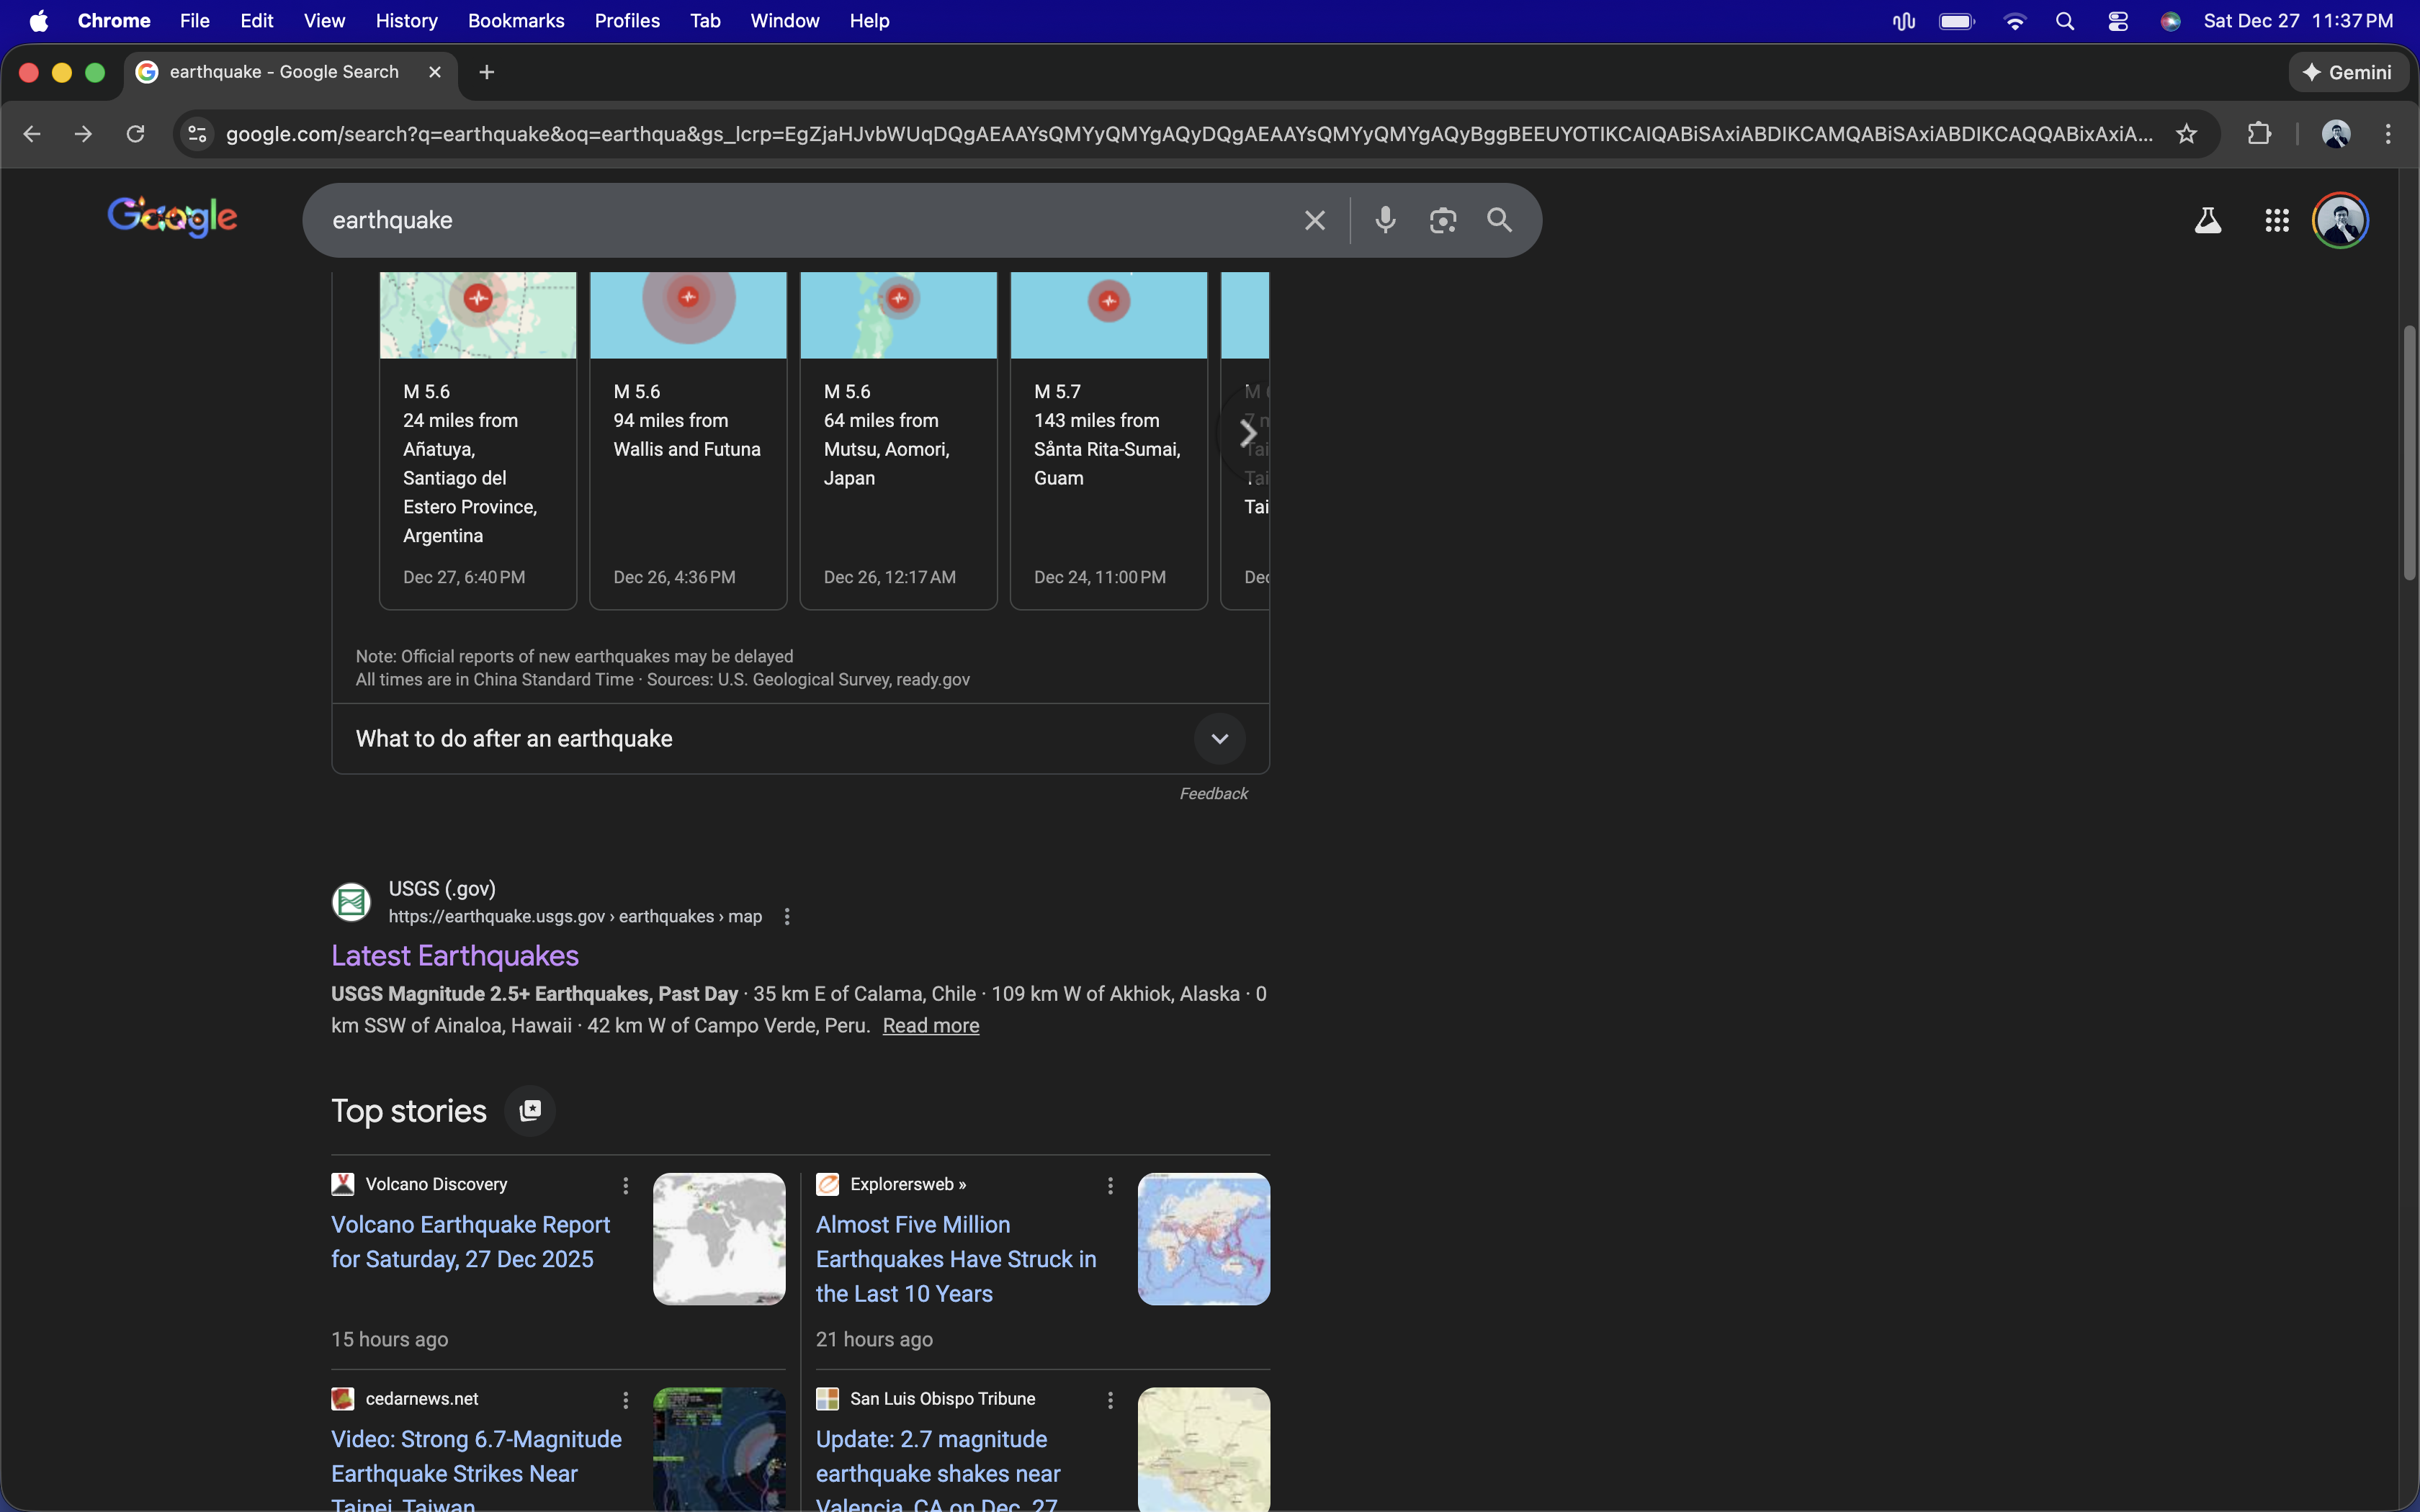Open Siri from menu bar
This screenshot has width=2420, height=1512.
[x=2171, y=21]
